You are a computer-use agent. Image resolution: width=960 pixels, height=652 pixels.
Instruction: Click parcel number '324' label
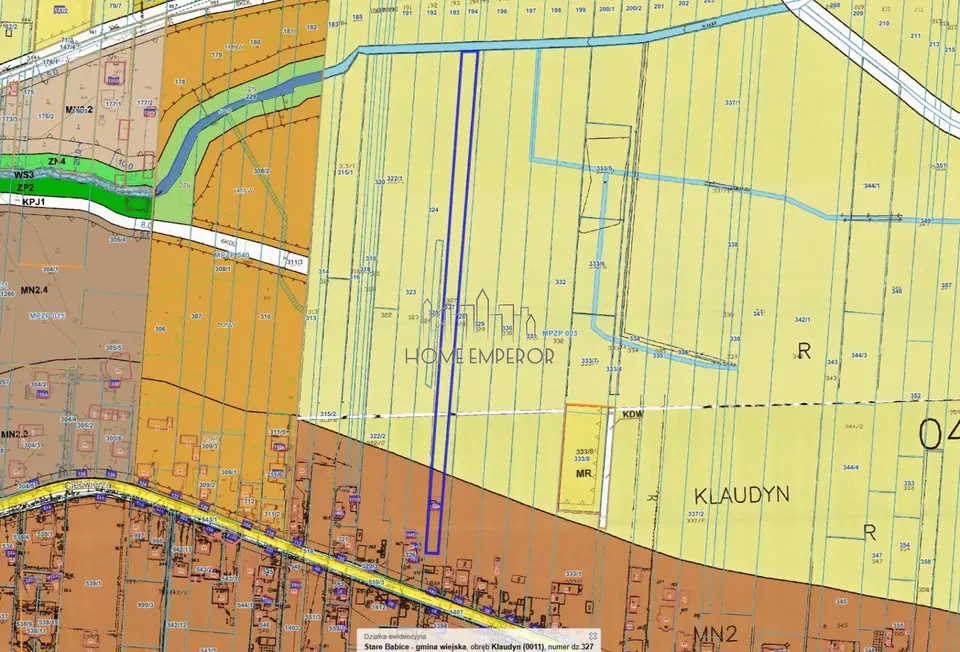pos(433,210)
